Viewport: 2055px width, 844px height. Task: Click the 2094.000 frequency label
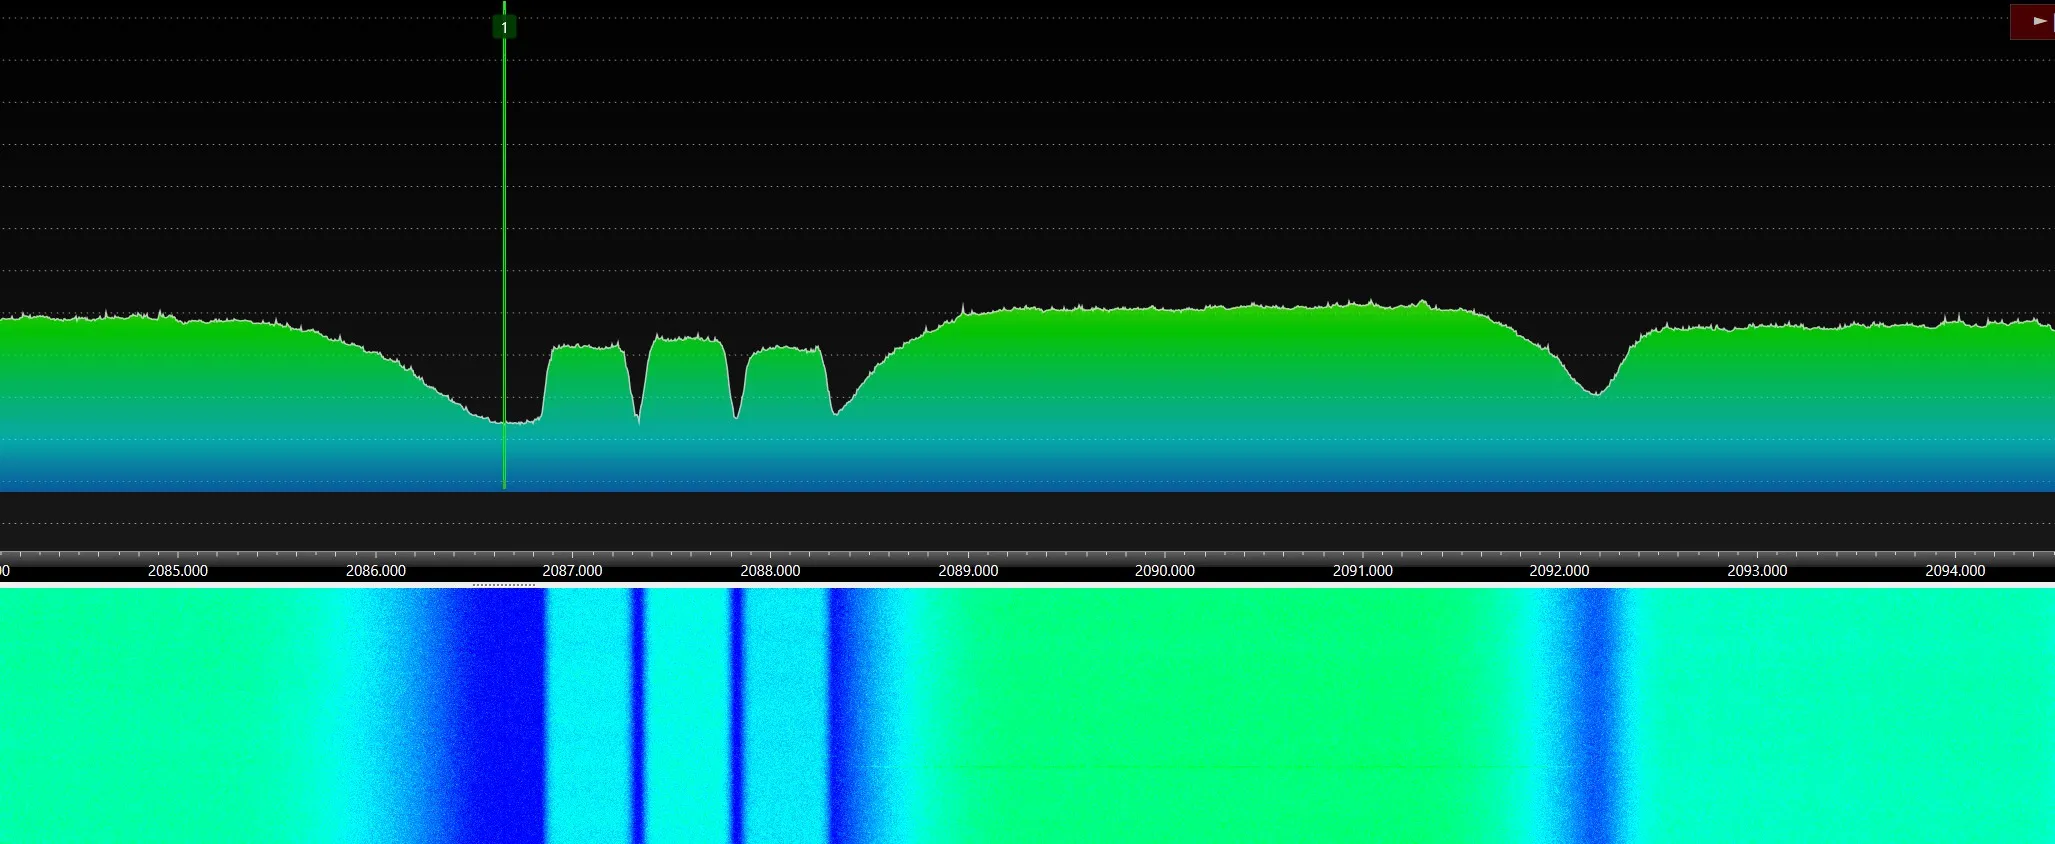click(1955, 571)
